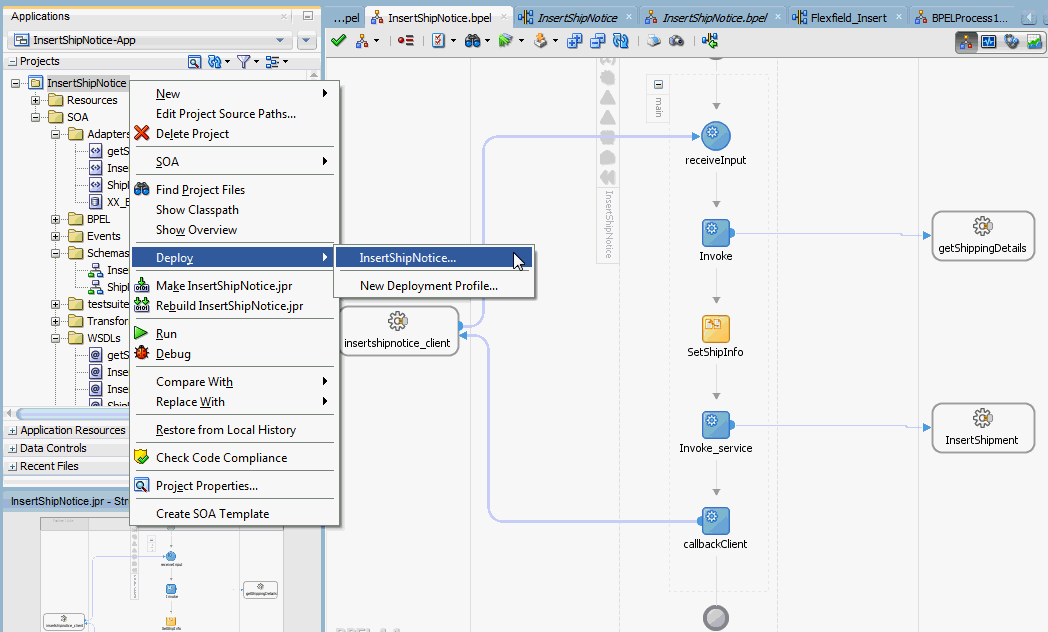
Task: Toggle the chart view button at toolbar right
Action: click(1034, 41)
